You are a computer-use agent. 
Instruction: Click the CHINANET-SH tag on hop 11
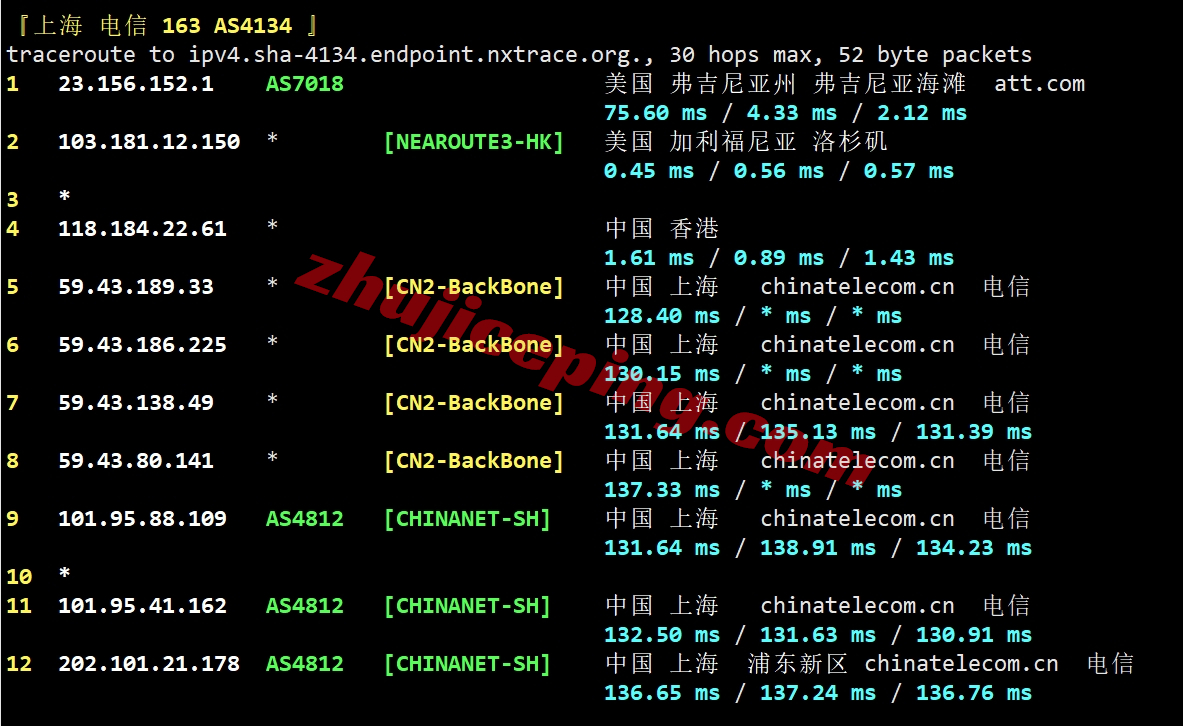point(467,606)
